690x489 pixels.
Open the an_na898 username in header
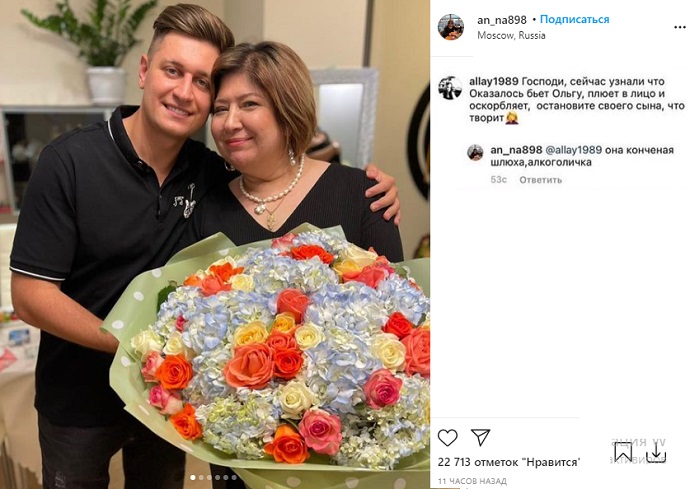coord(502,20)
